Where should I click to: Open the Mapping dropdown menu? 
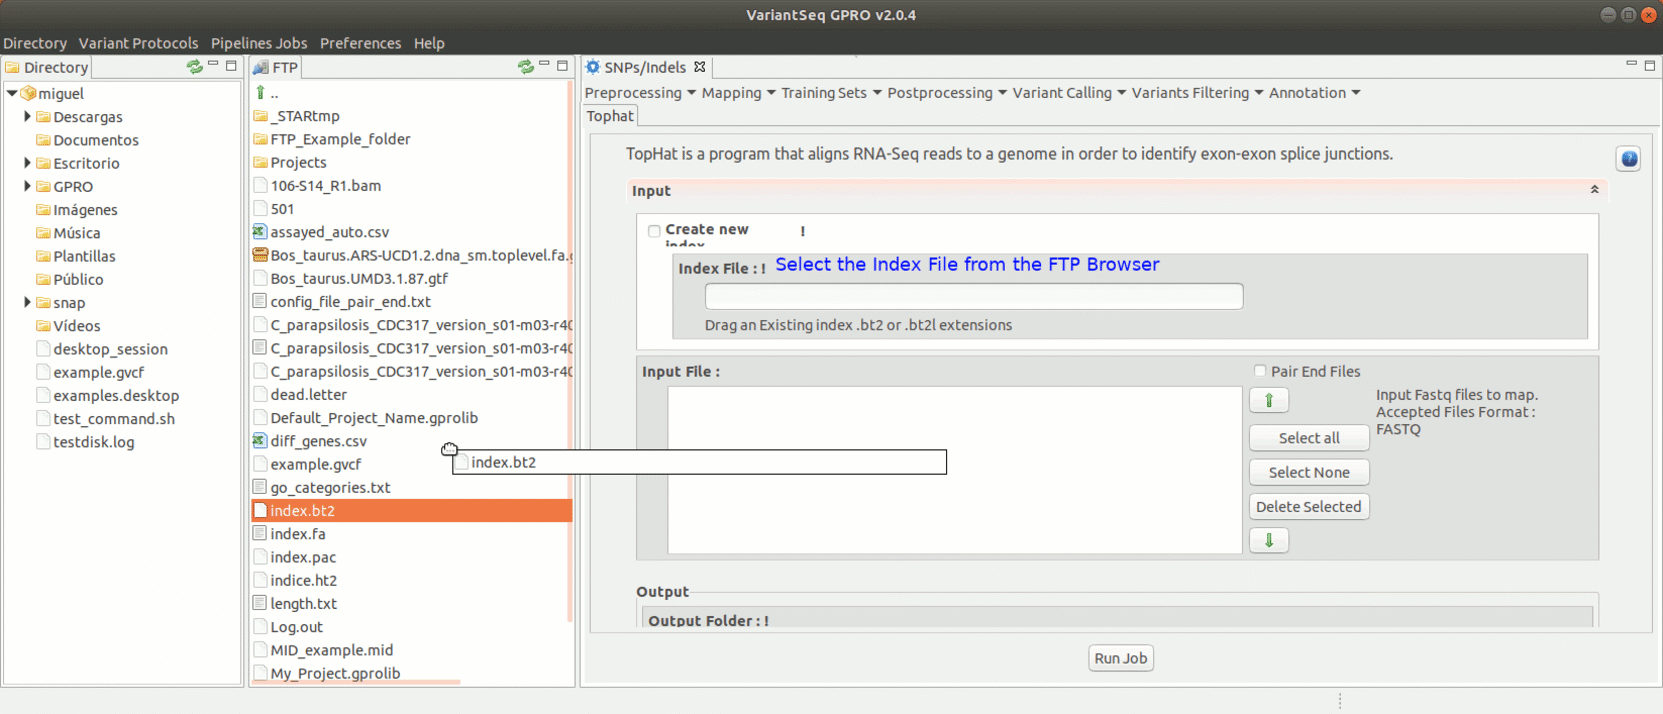click(738, 93)
